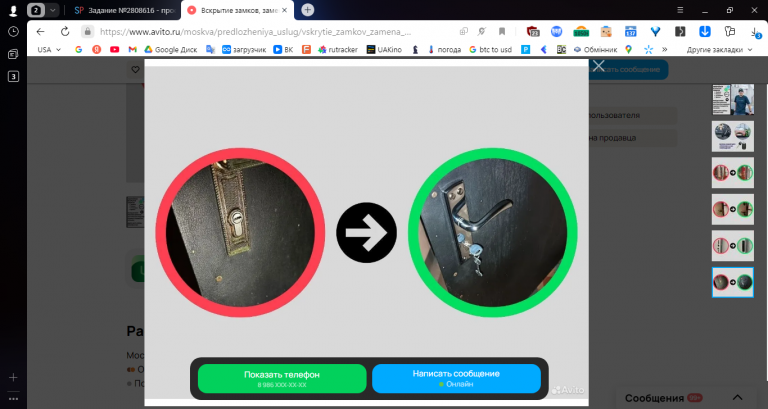Image resolution: width=768 pixels, height=409 pixels.
Task: Open sidebar three-dots more options
Action: pyautogui.click(x=13, y=399)
